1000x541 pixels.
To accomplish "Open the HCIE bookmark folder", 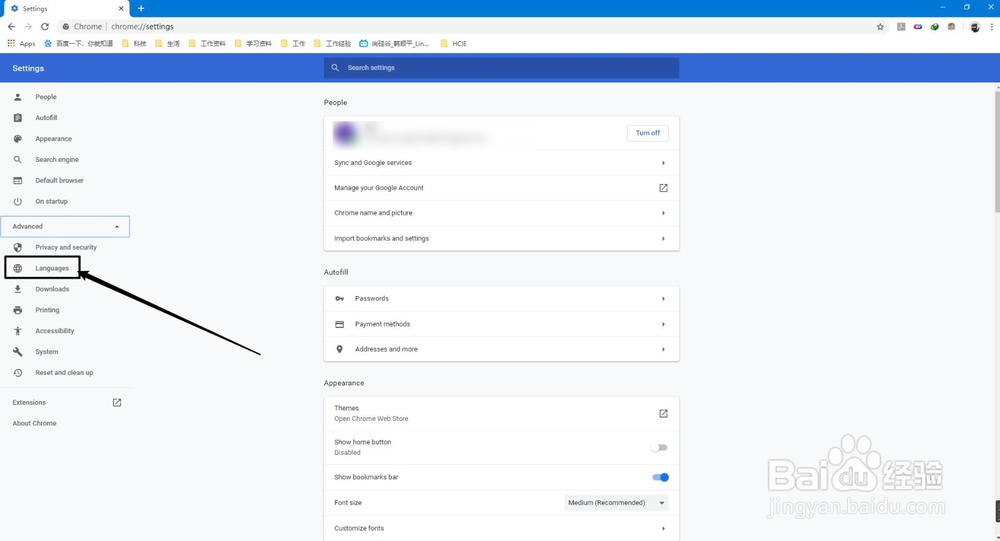I will (x=453, y=43).
